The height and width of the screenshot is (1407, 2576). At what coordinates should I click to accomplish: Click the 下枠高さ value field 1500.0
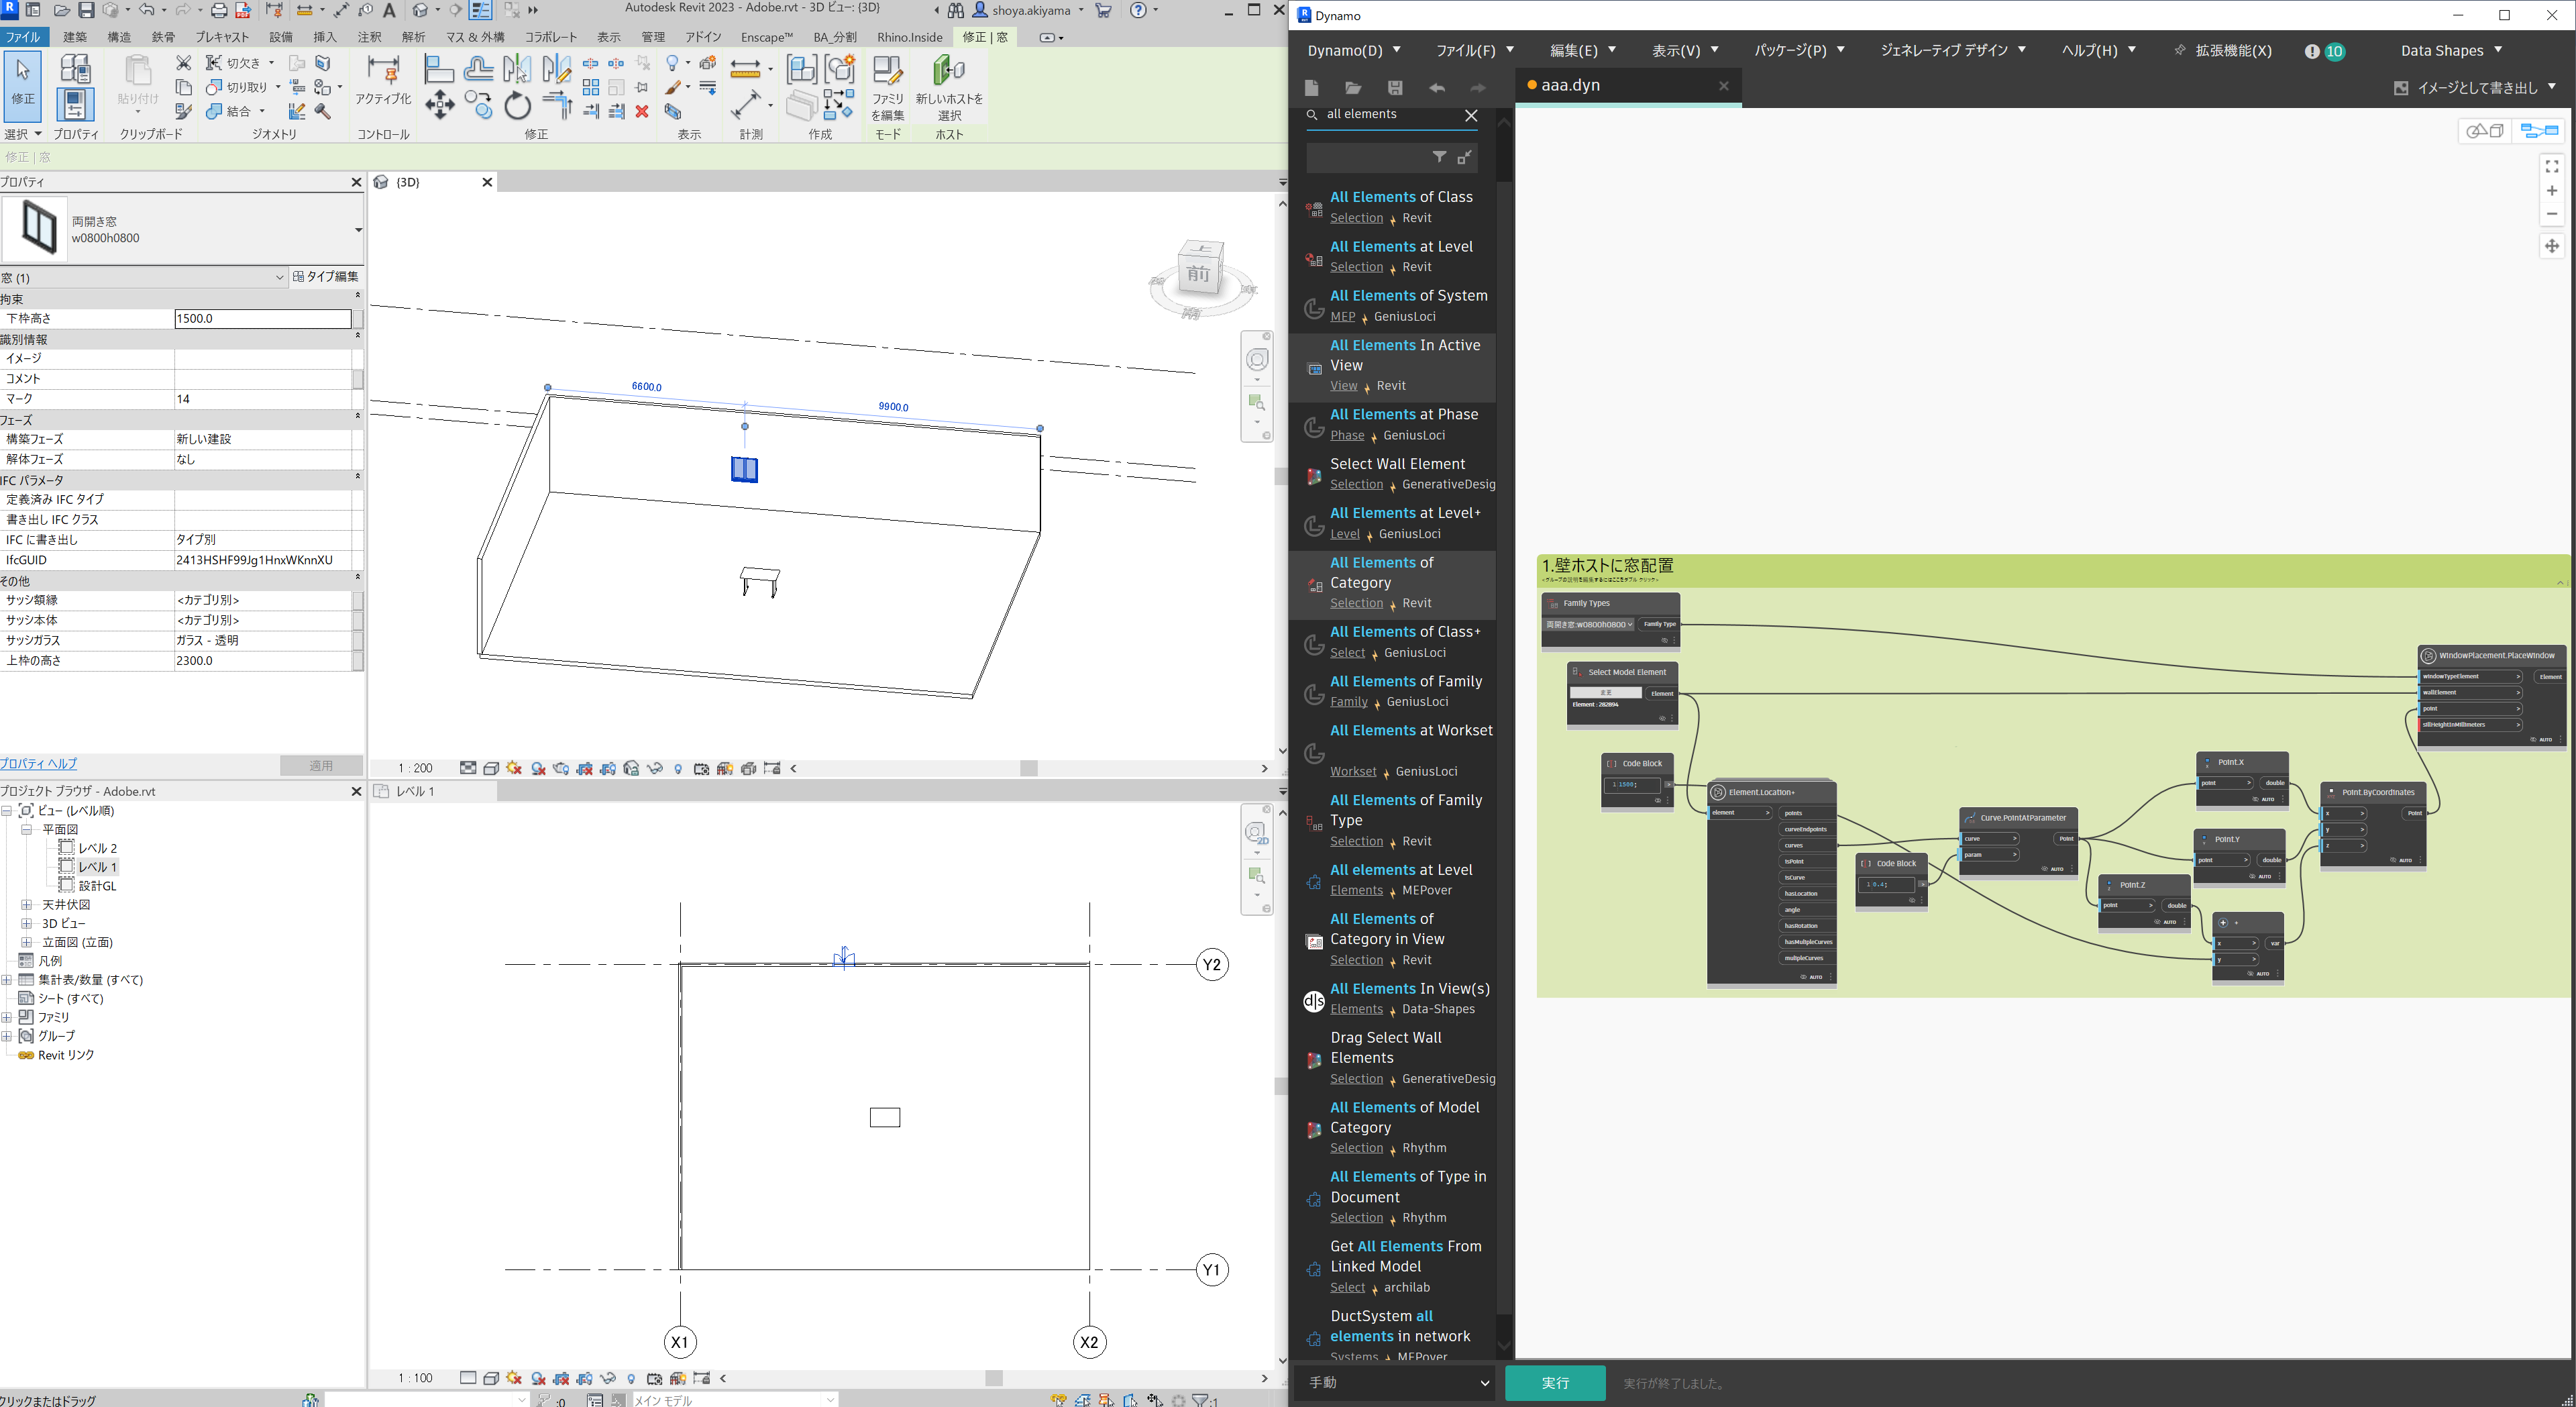point(262,318)
